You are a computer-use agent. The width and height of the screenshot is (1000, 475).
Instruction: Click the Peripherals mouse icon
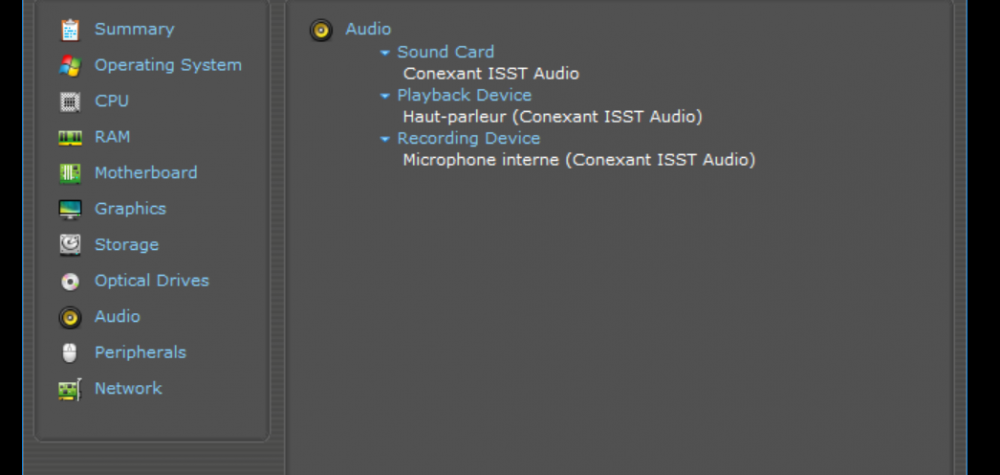pos(70,353)
